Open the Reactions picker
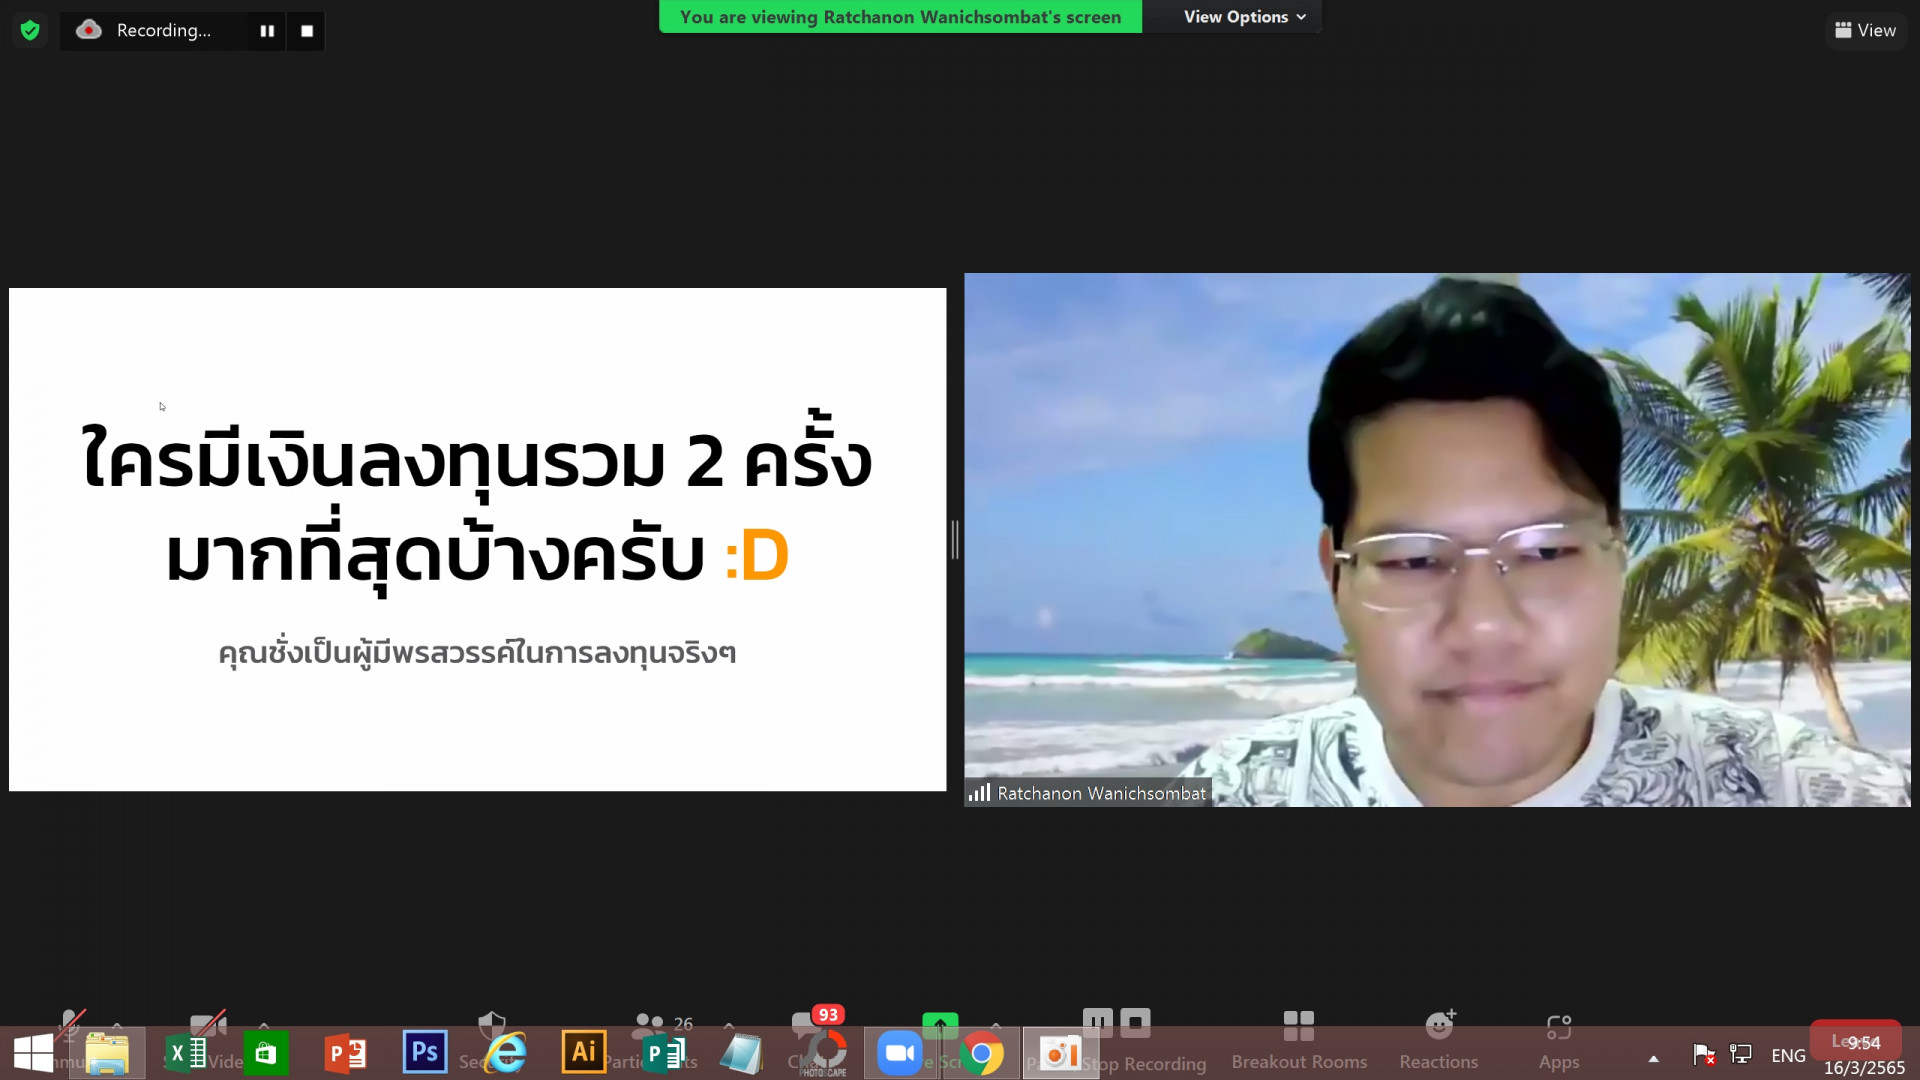The image size is (1920, 1080). coord(1439,1040)
